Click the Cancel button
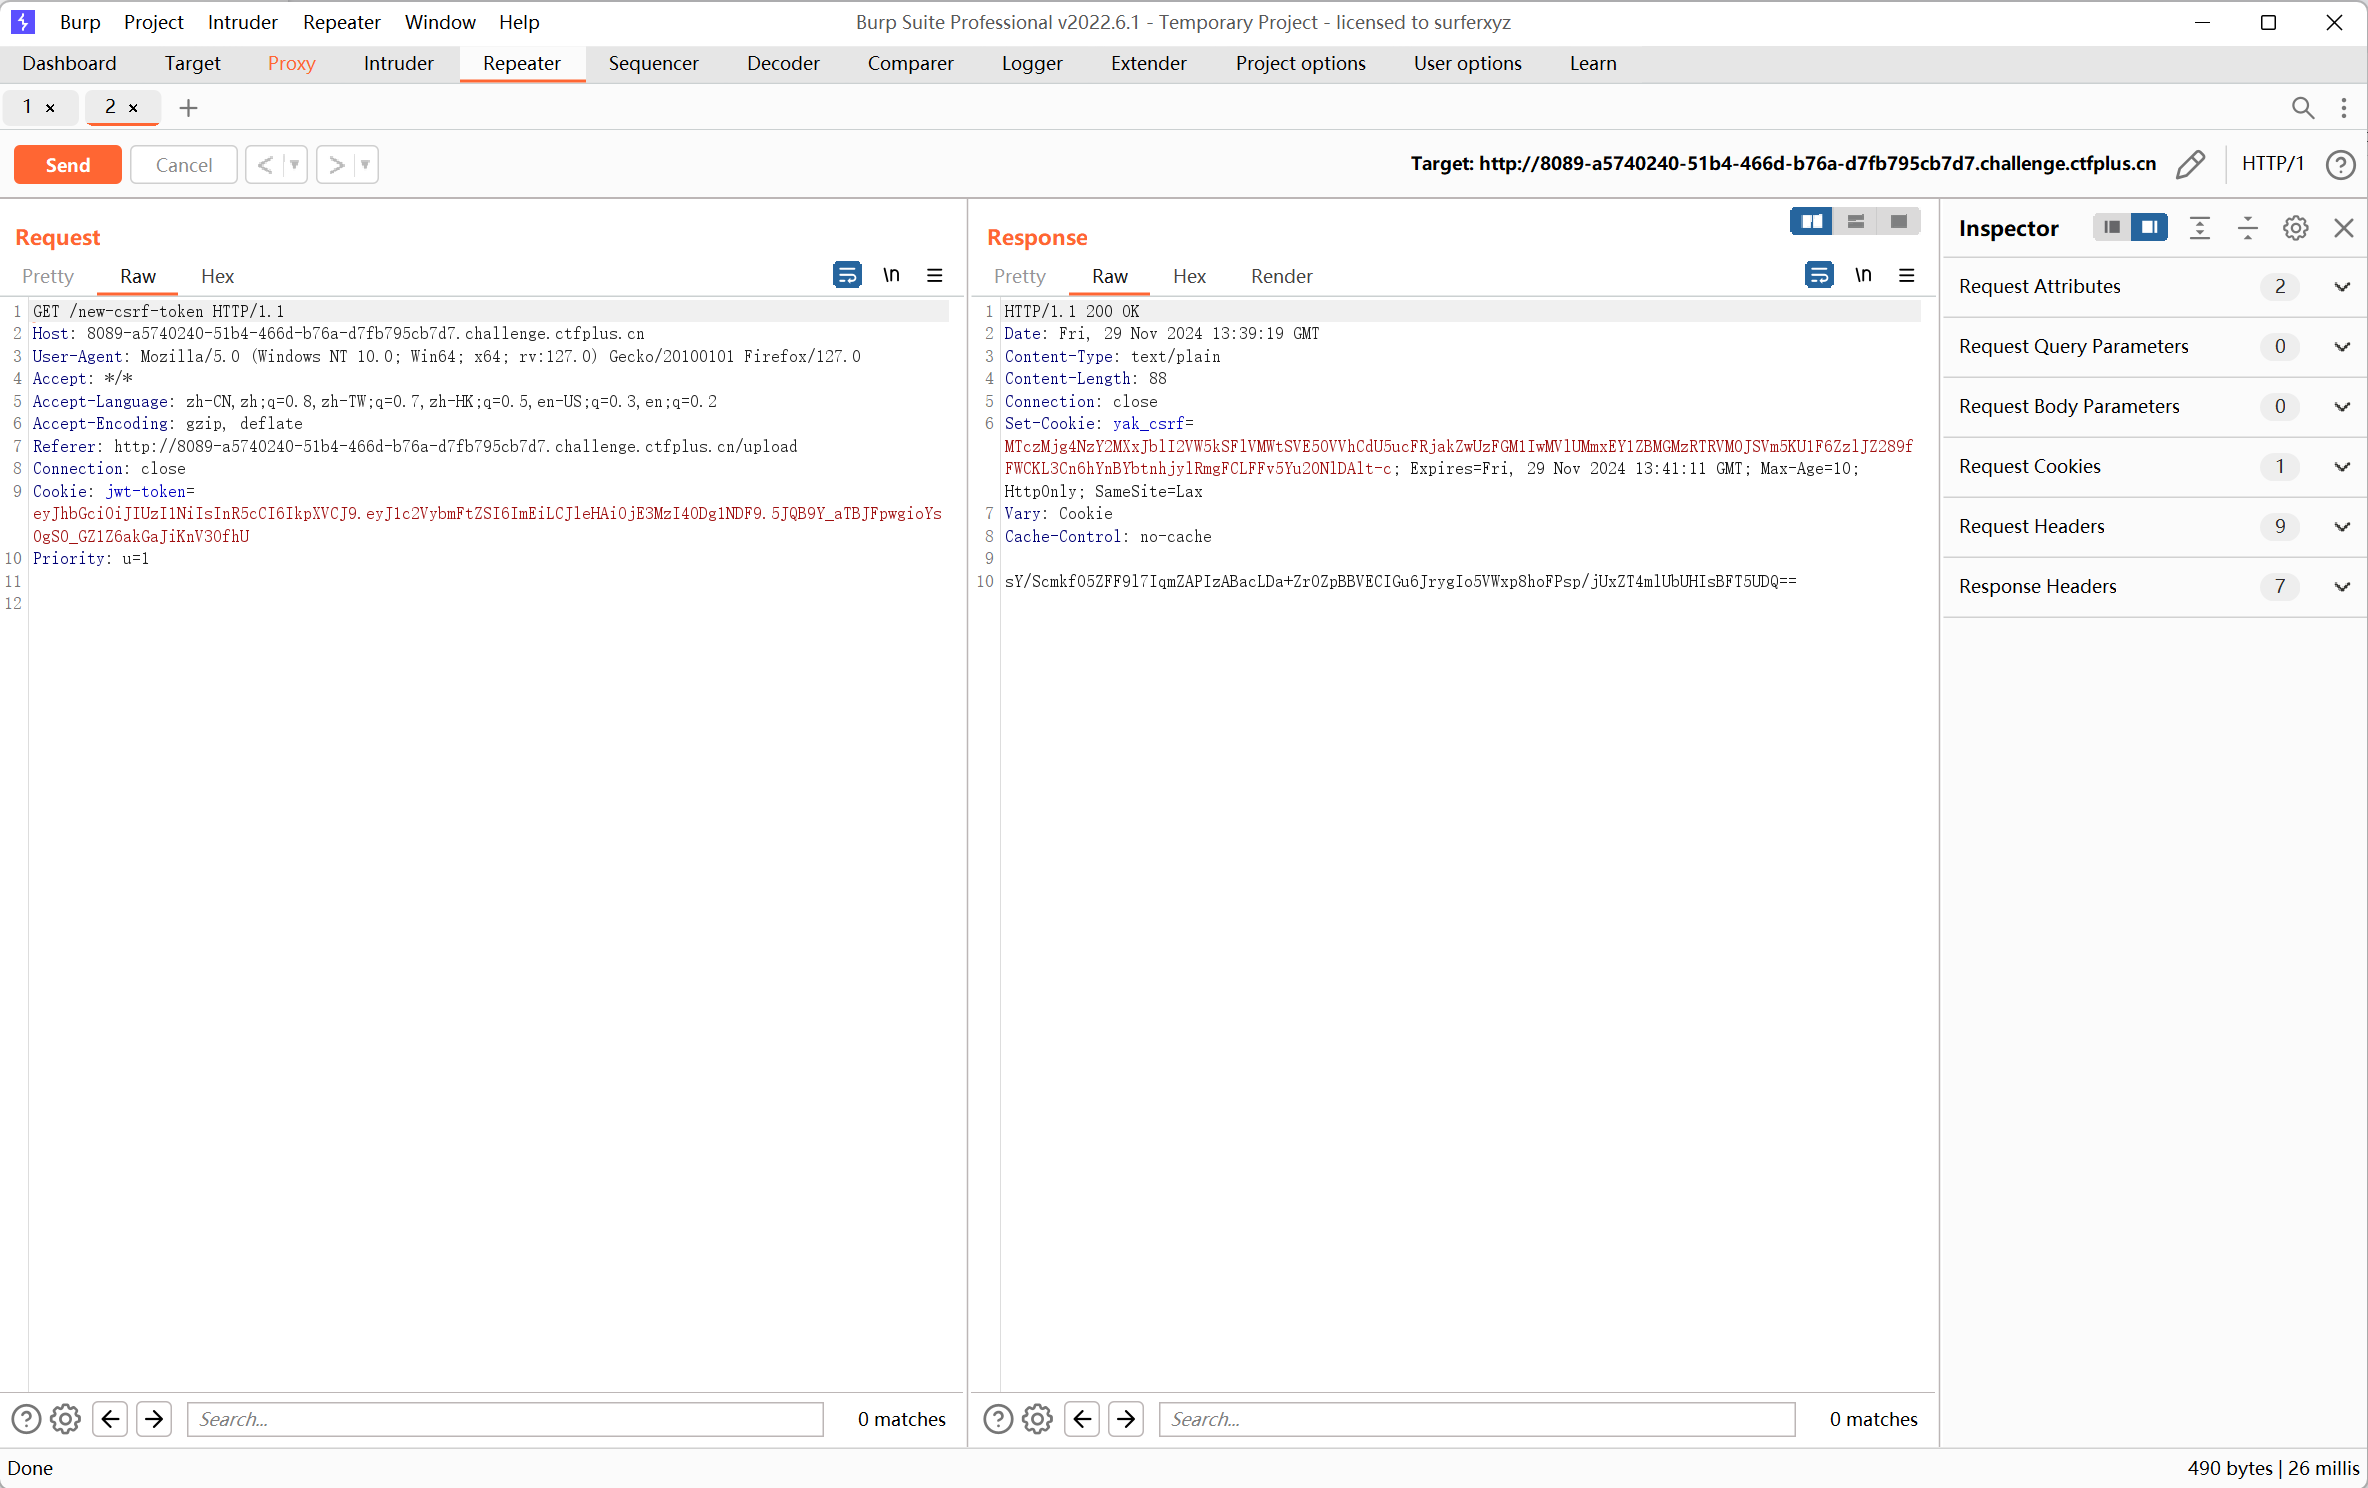The height and width of the screenshot is (1488, 2368). 184,165
